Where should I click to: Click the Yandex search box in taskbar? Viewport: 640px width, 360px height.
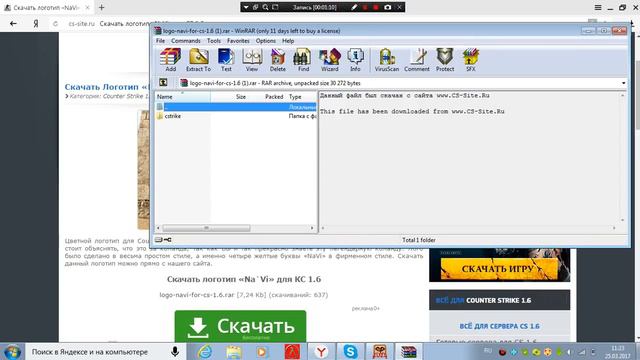click(x=98, y=352)
